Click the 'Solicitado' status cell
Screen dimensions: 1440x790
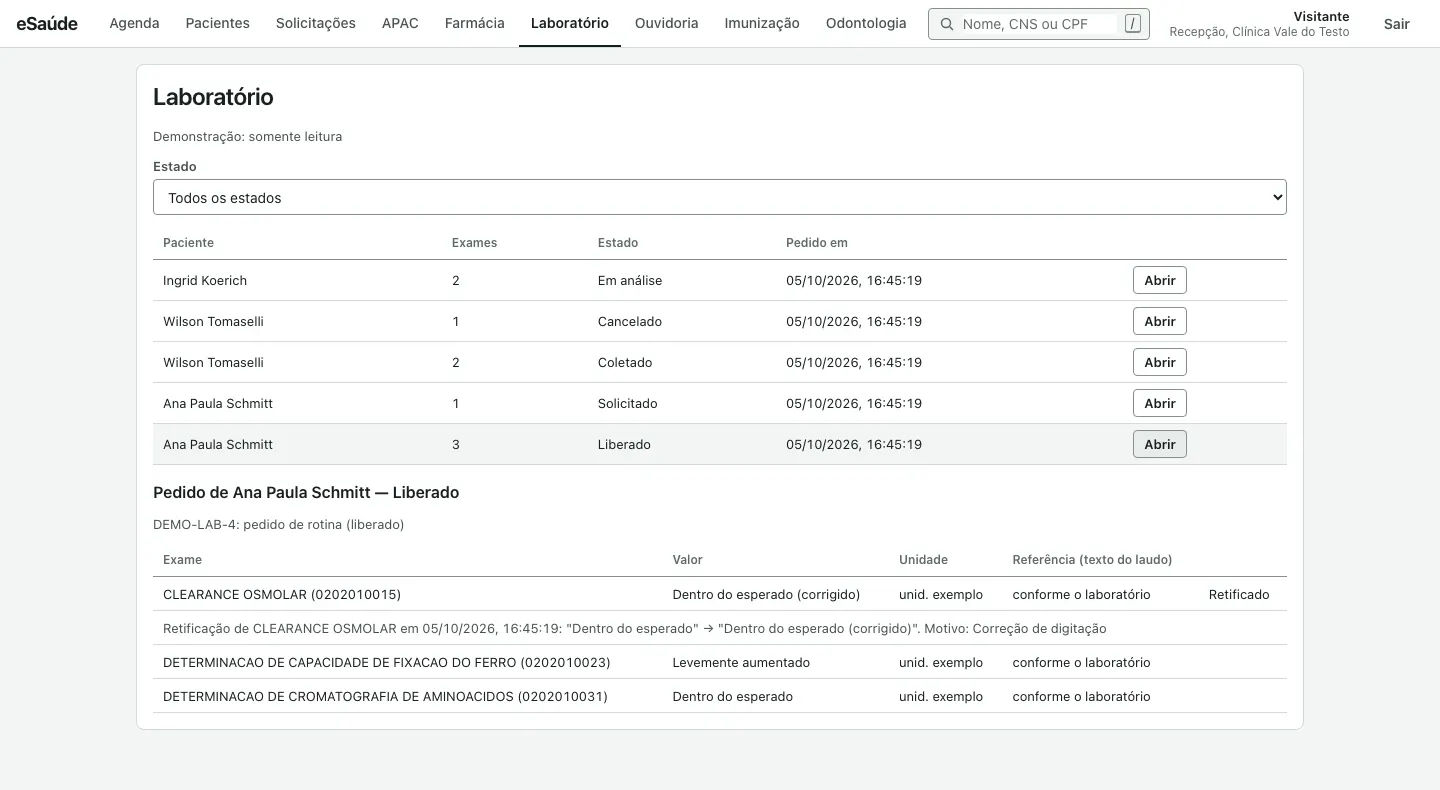point(628,403)
